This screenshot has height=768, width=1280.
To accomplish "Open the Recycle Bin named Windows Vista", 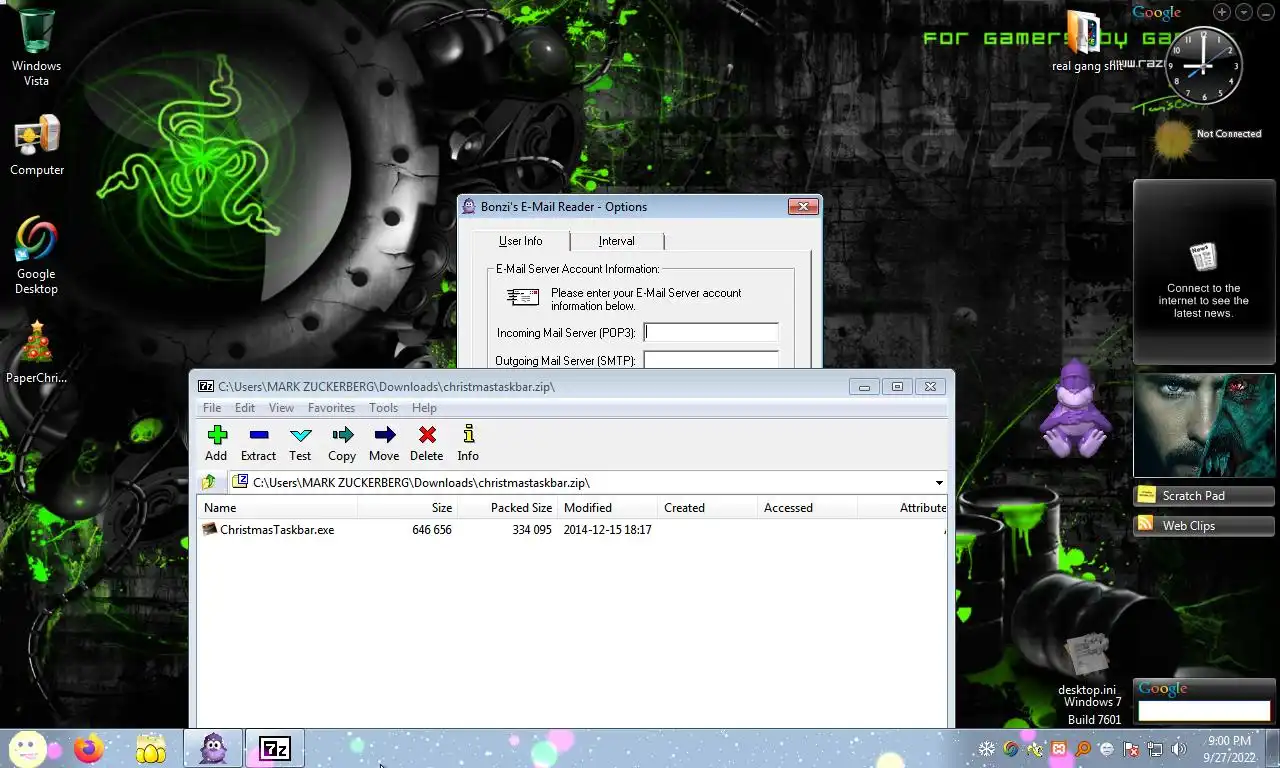I will (x=36, y=47).
